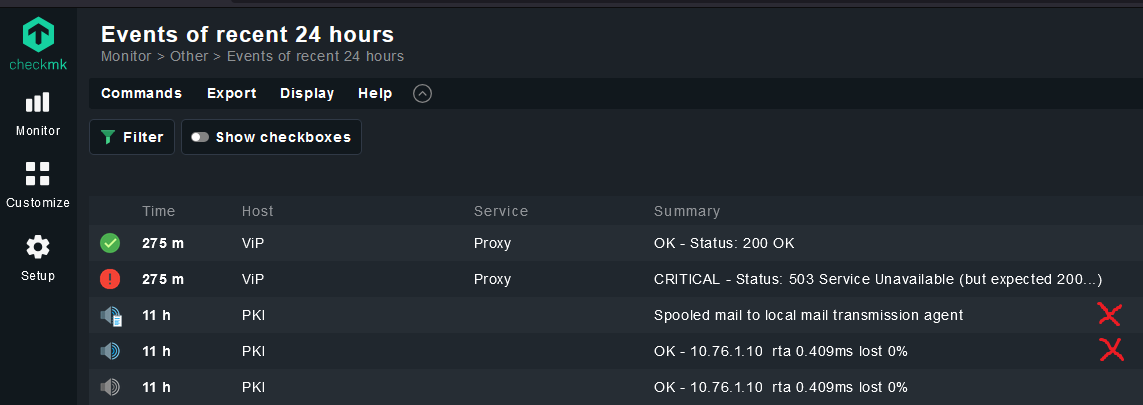Open the Monitor sidebar menu
This screenshot has height=405, width=1143.
tap(38, 114)
